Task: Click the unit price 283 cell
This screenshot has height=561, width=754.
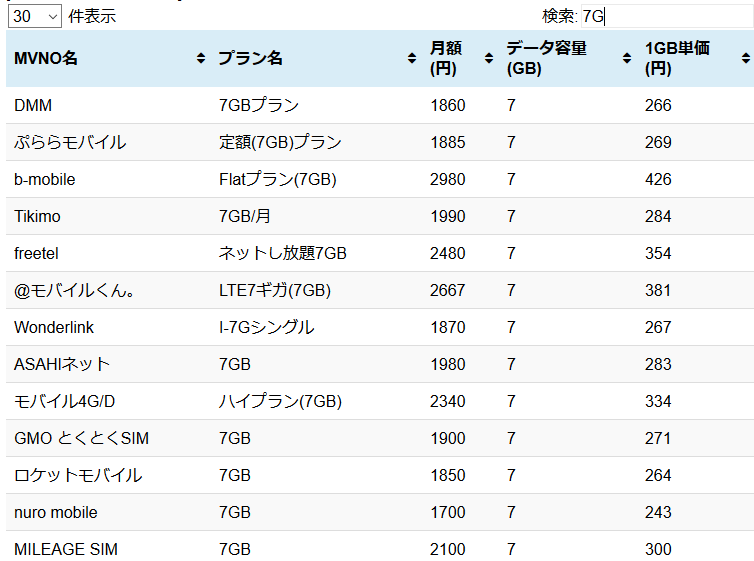Action: click(658, 364)
